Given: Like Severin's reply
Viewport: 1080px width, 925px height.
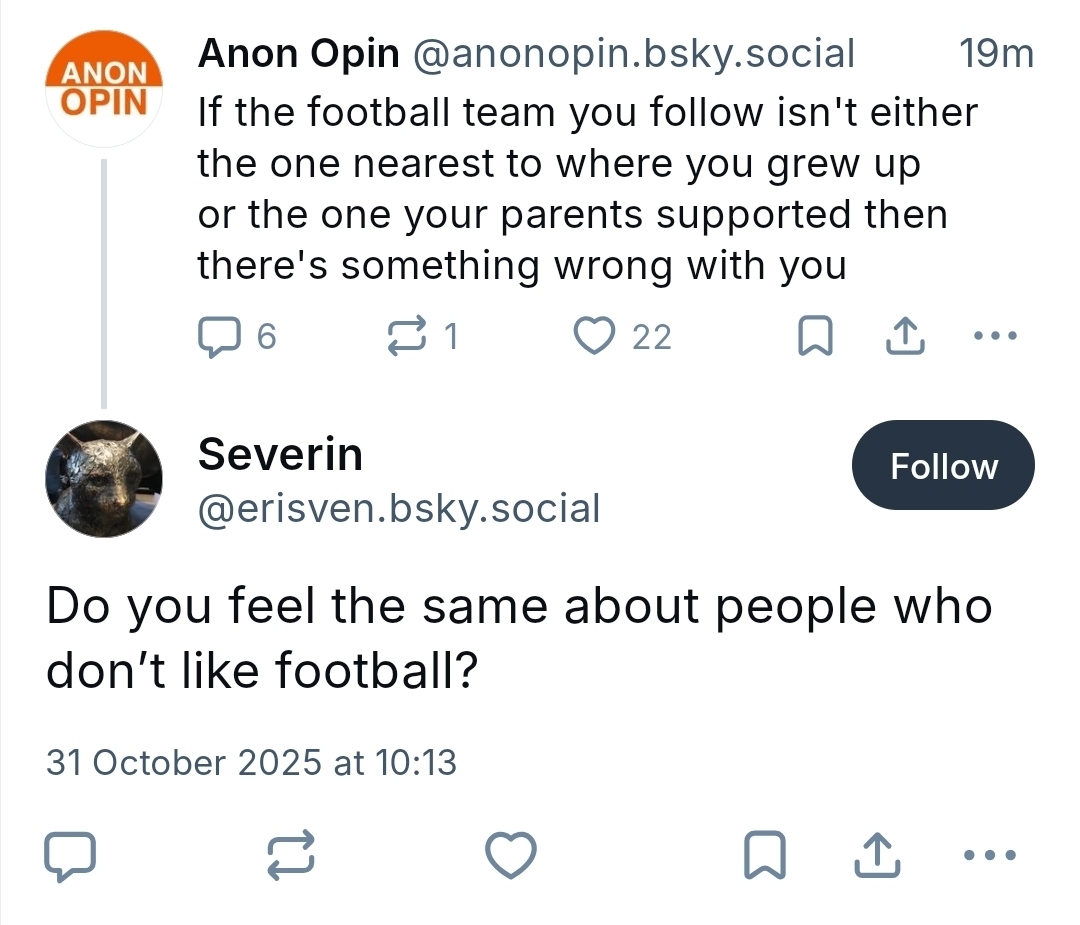Looking at the screenshot, I should tap(511, 856).
